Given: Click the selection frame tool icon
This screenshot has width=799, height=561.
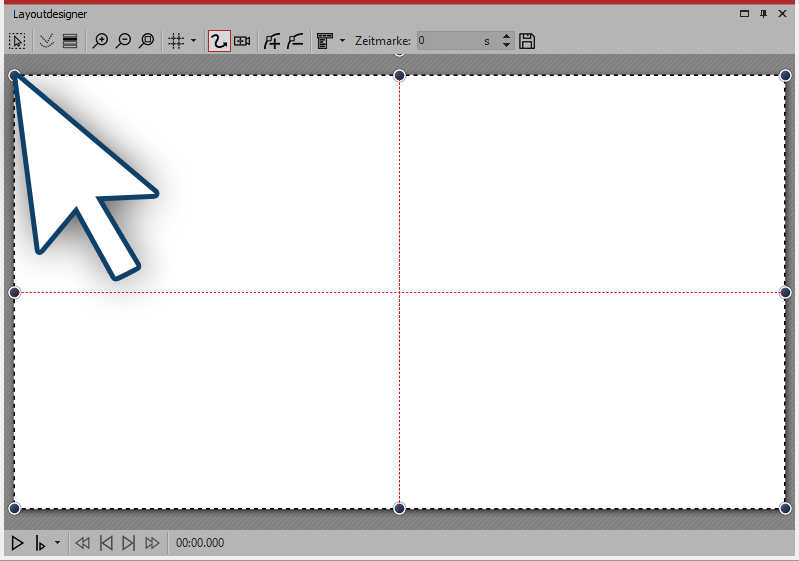Looking at the screenshot, I should [x=17, y=41].
